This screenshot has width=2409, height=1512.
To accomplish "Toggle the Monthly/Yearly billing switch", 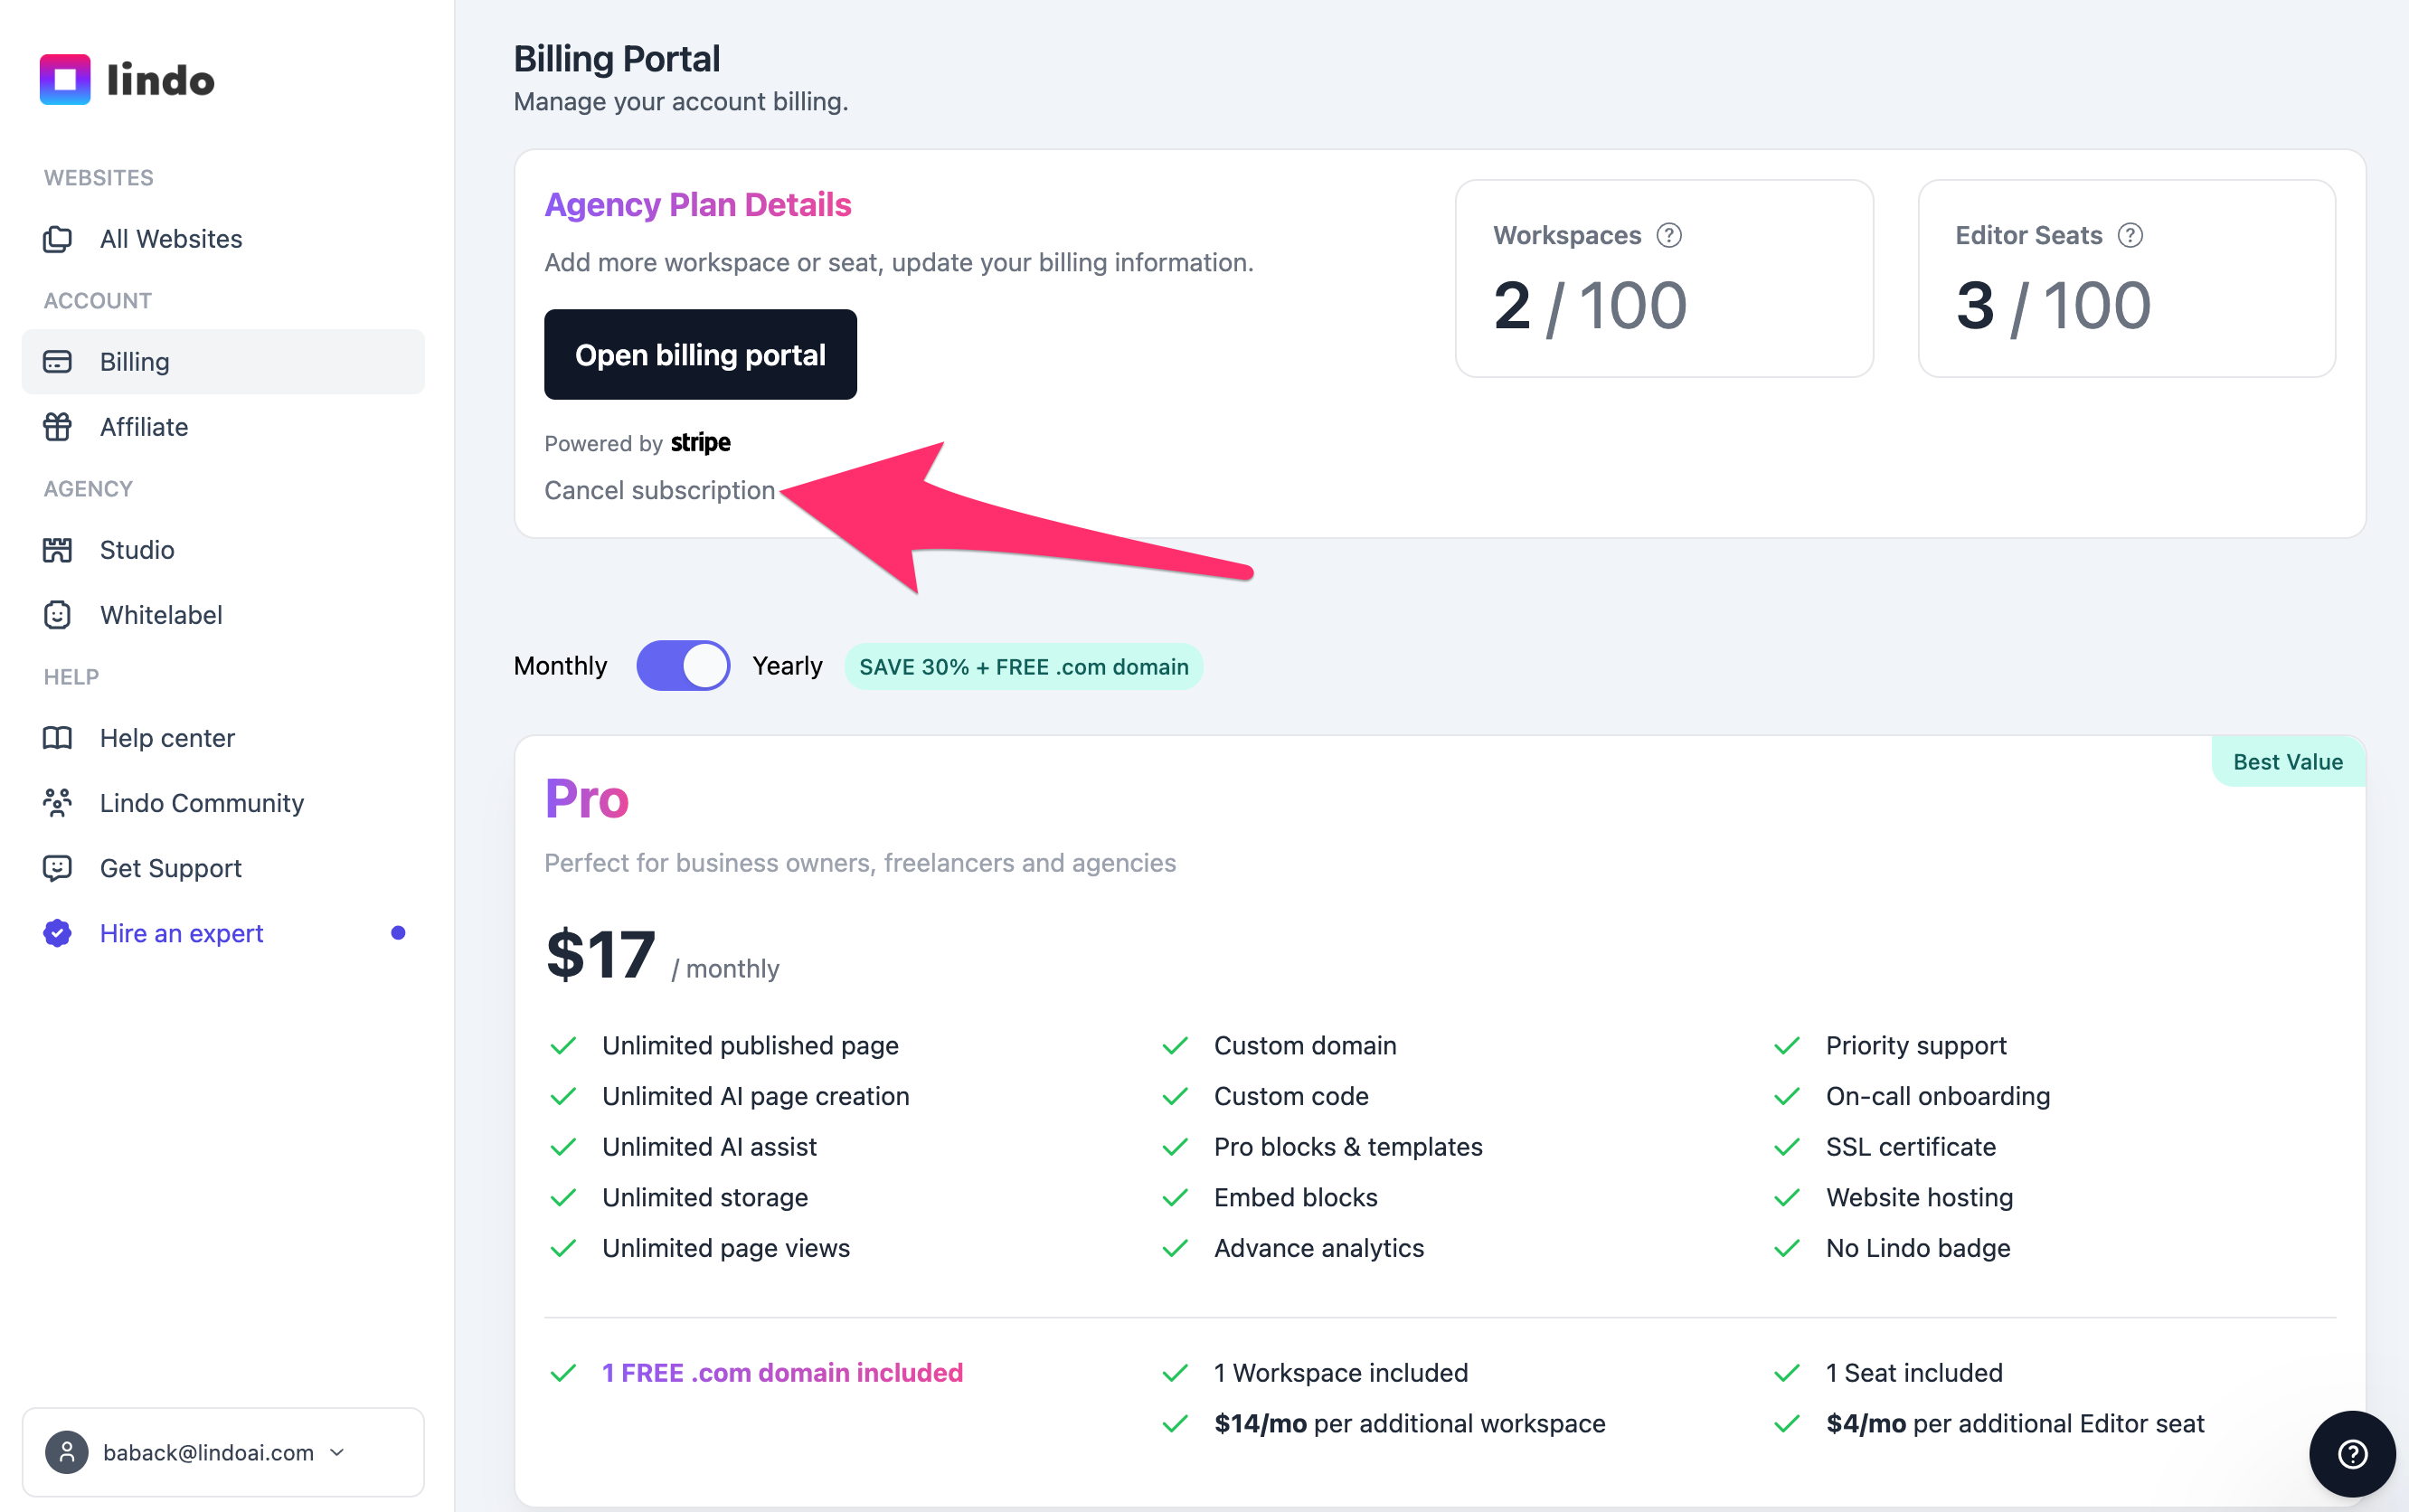I will [x=683, y=666].
